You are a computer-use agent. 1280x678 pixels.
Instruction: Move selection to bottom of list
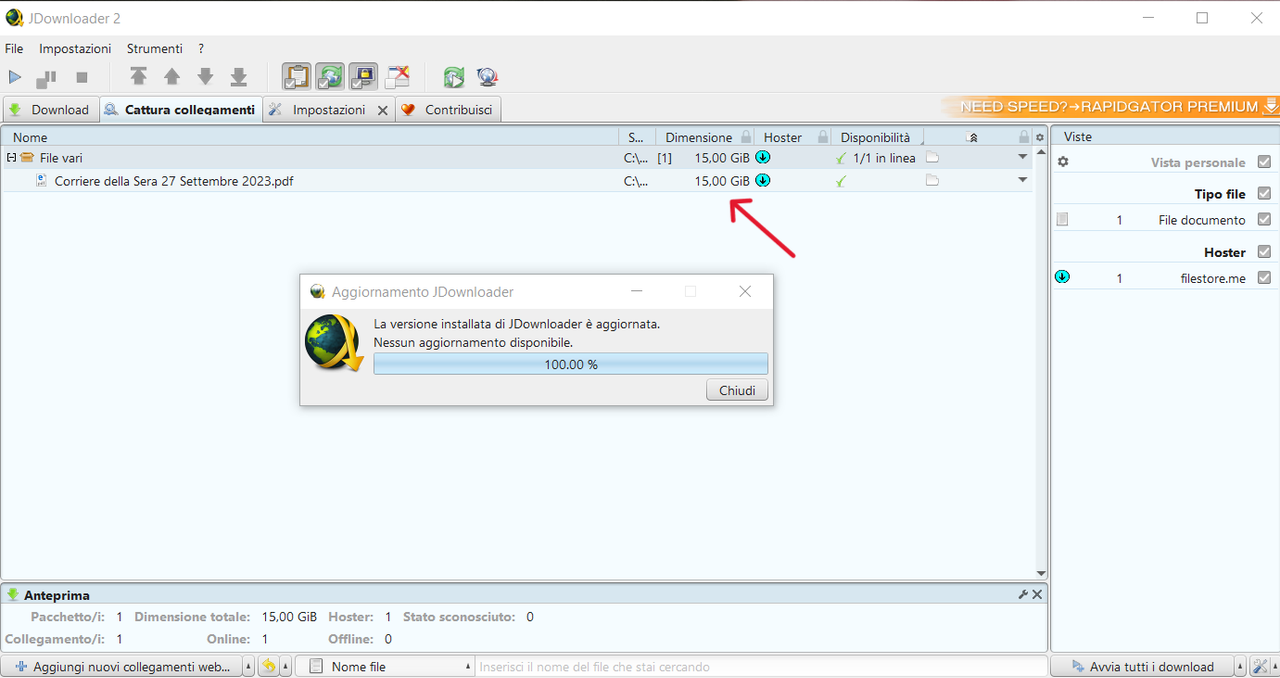click(238, 77)
